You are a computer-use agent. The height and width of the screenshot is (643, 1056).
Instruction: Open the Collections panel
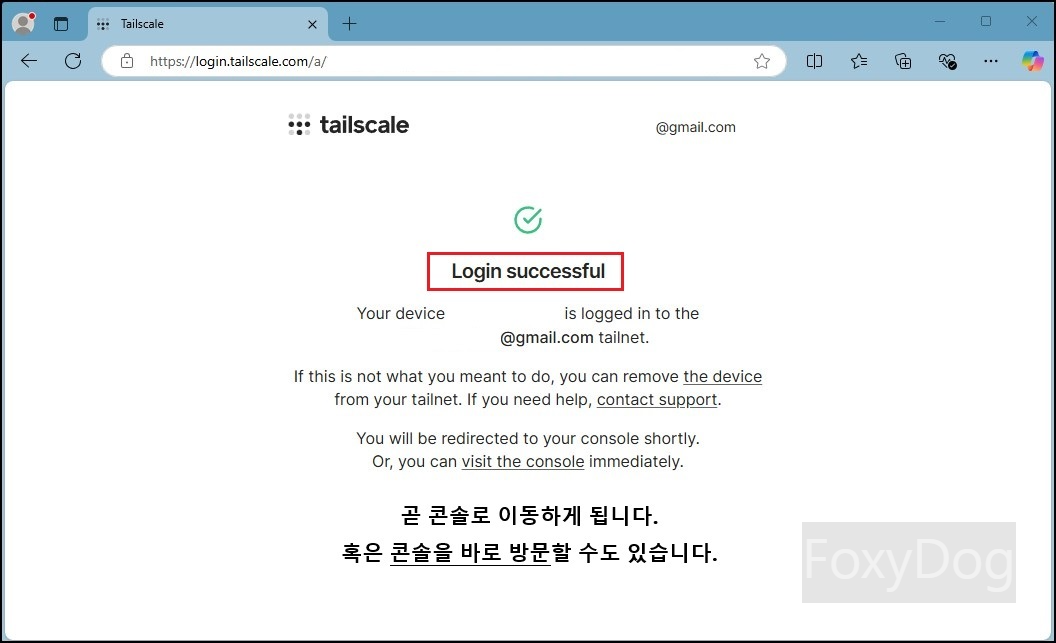click(x=903, y=61)
